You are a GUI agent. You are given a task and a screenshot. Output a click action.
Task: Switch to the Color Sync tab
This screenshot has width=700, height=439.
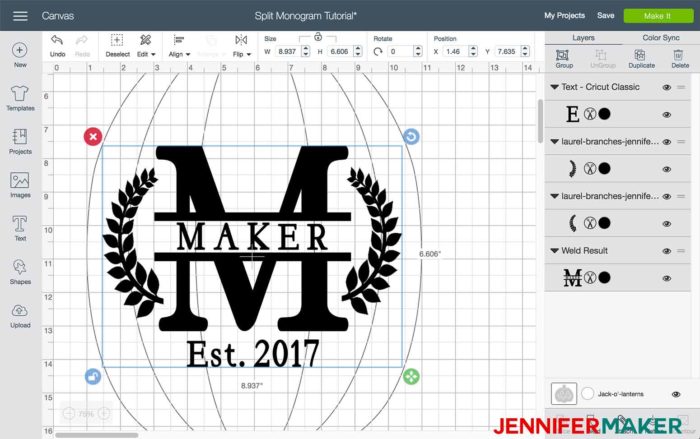point(661,38)
